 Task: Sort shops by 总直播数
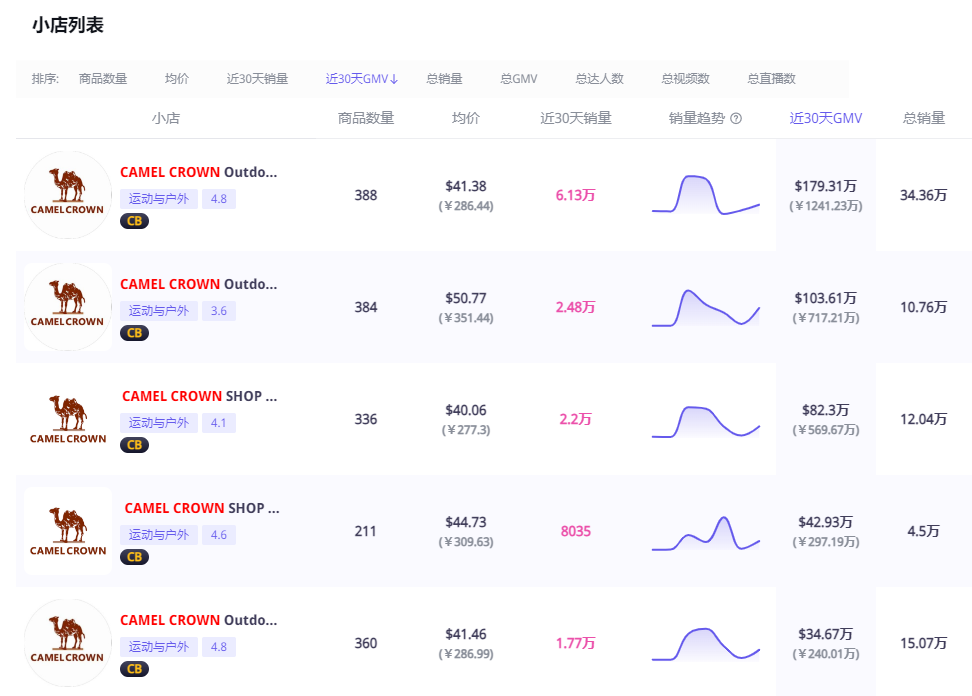(x=771, y=79)
